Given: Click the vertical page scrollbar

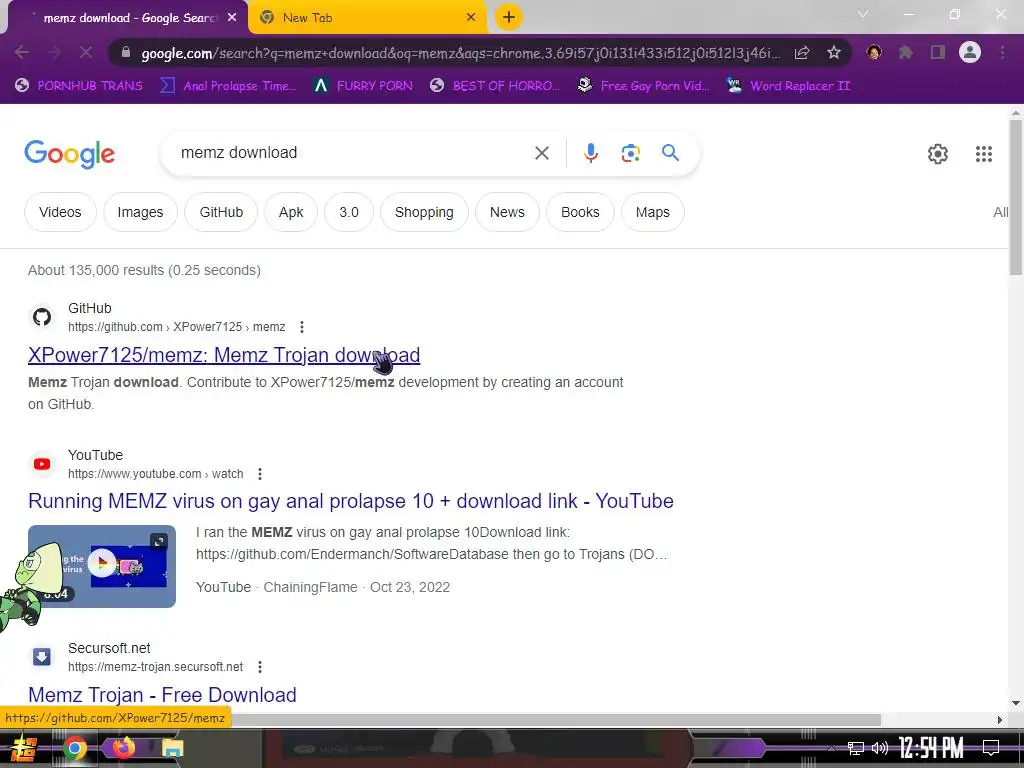Looking at the screenshot, I should tap(1016, 196).
